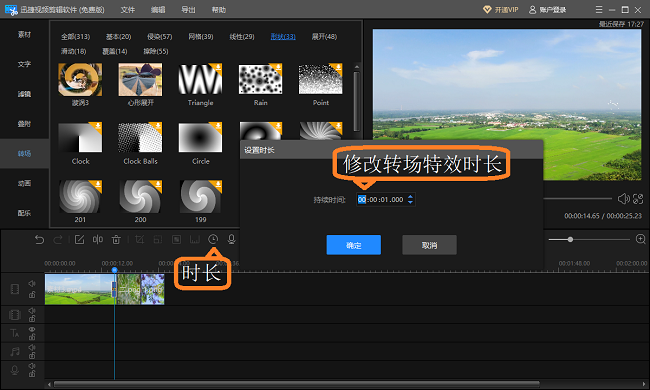Download the Circle transition via its badge
The width and height of the screenshot is (650, 390).
218,126
